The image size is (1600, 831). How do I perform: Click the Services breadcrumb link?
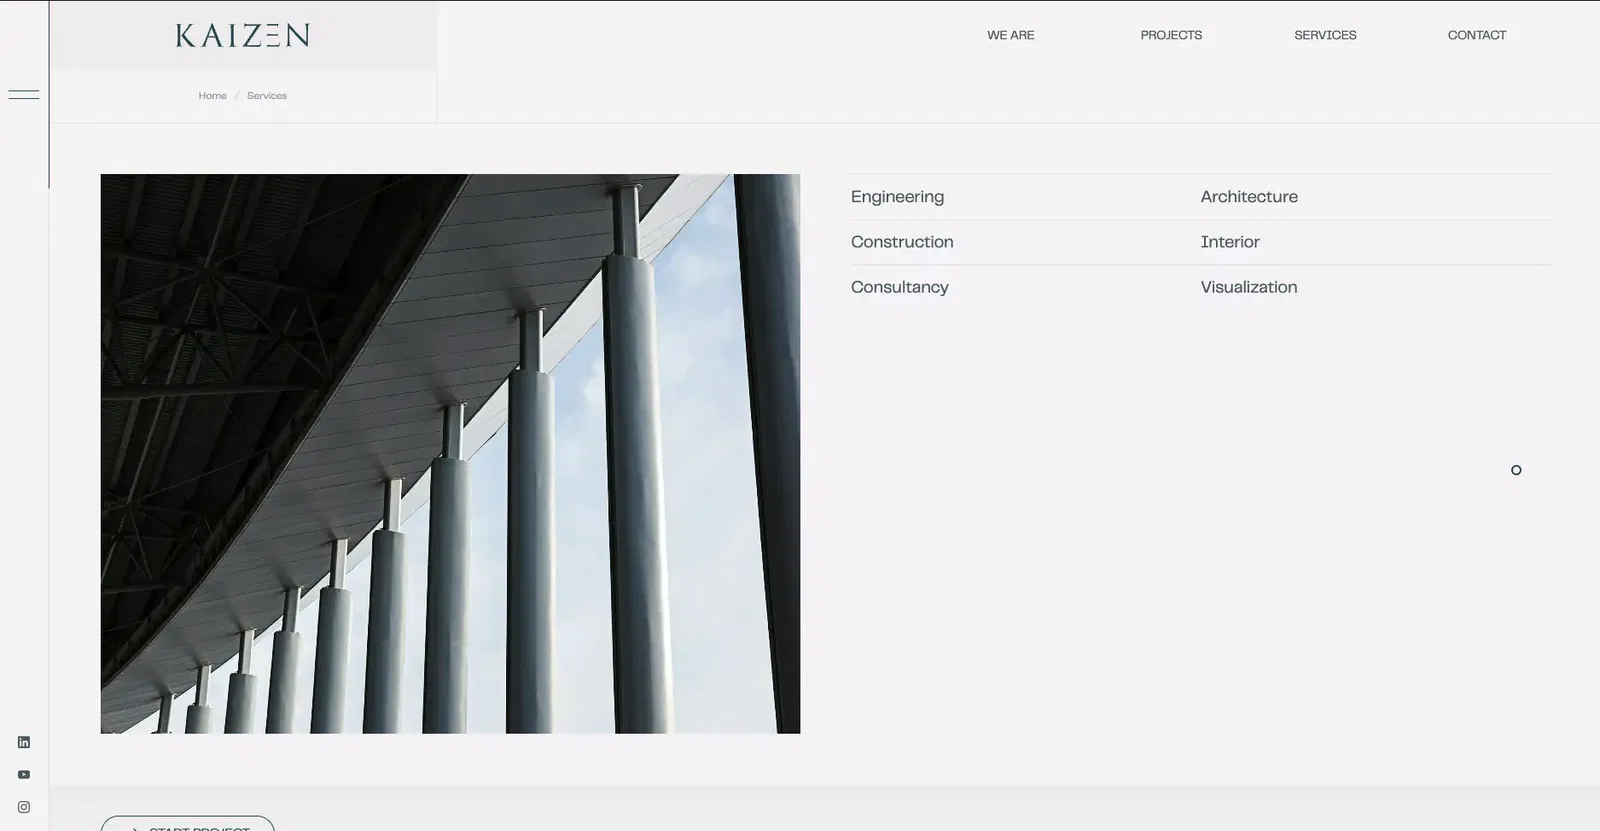(267, 96)
